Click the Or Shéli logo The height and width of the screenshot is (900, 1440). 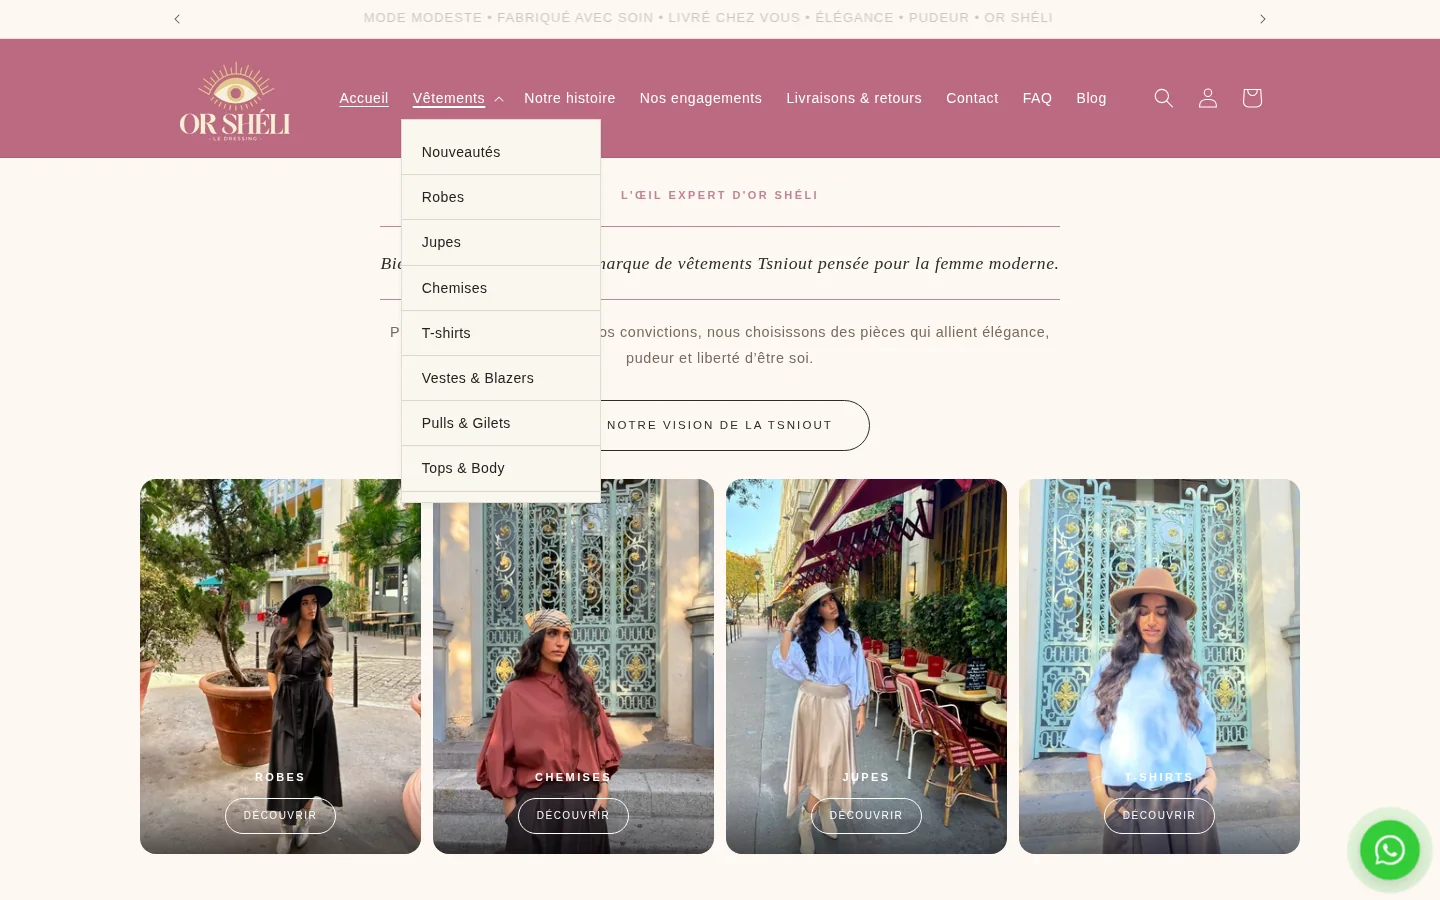[235, 101]
